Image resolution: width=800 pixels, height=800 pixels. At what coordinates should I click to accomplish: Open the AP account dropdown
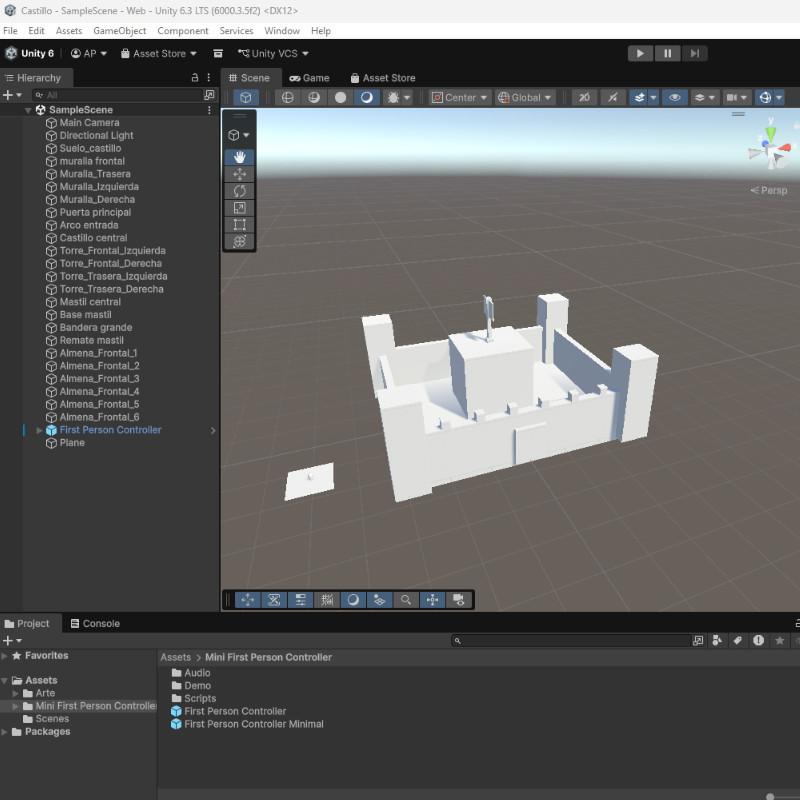pyautogui.click(x=89, y=54)
